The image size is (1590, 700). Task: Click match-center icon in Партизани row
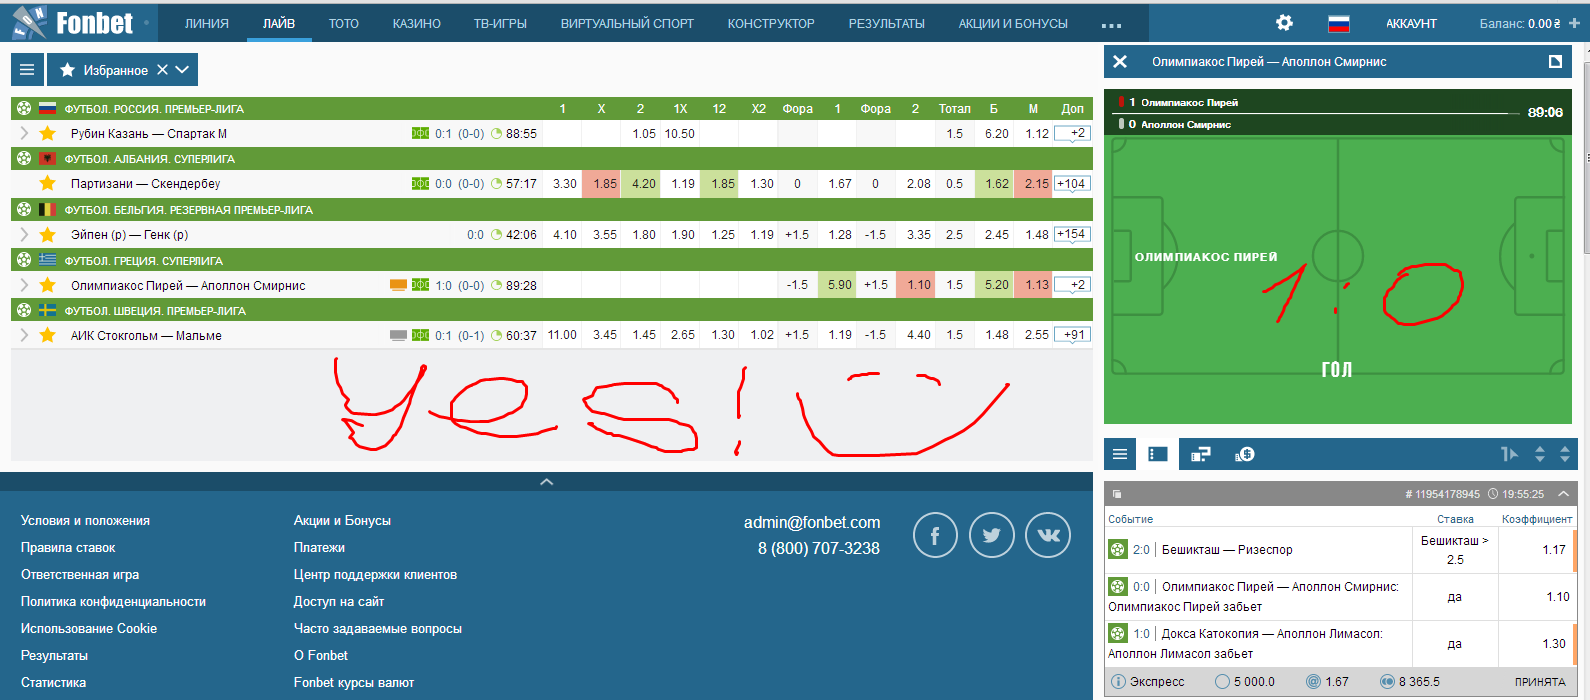420,184
